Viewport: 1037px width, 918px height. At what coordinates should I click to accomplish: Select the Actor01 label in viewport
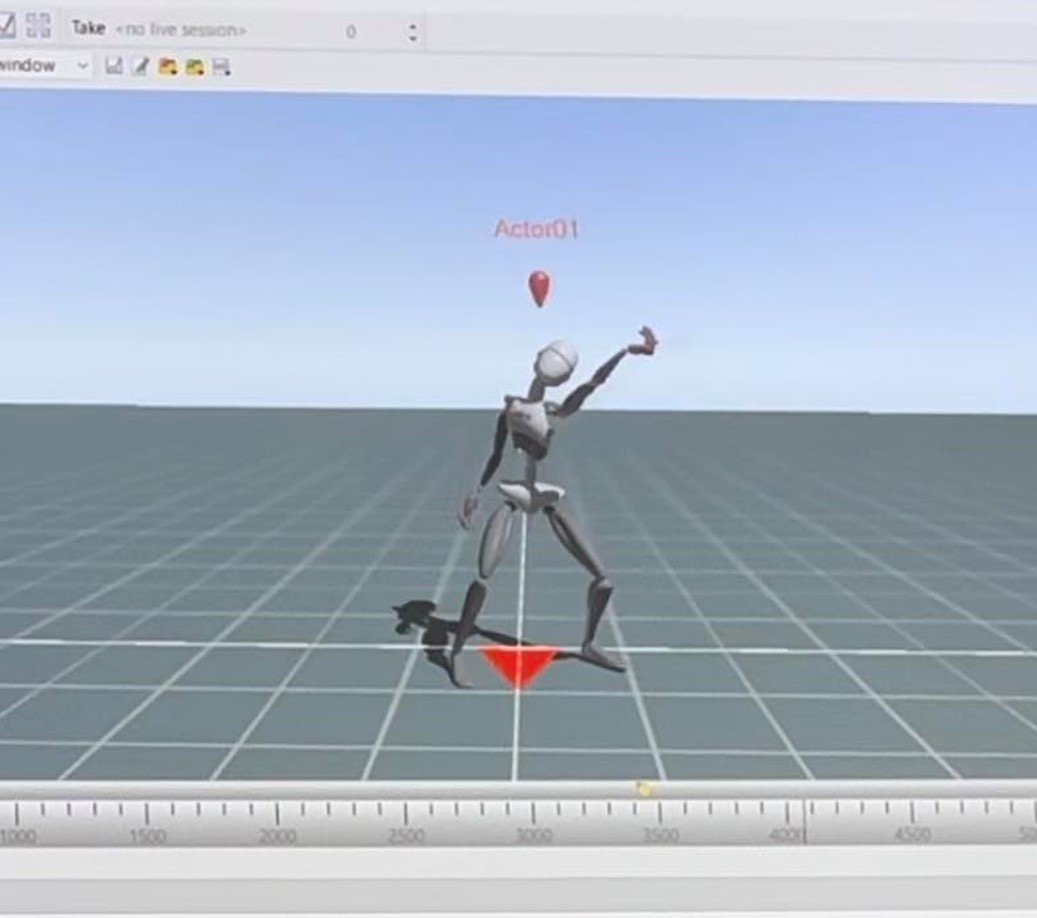coord(537,229)
